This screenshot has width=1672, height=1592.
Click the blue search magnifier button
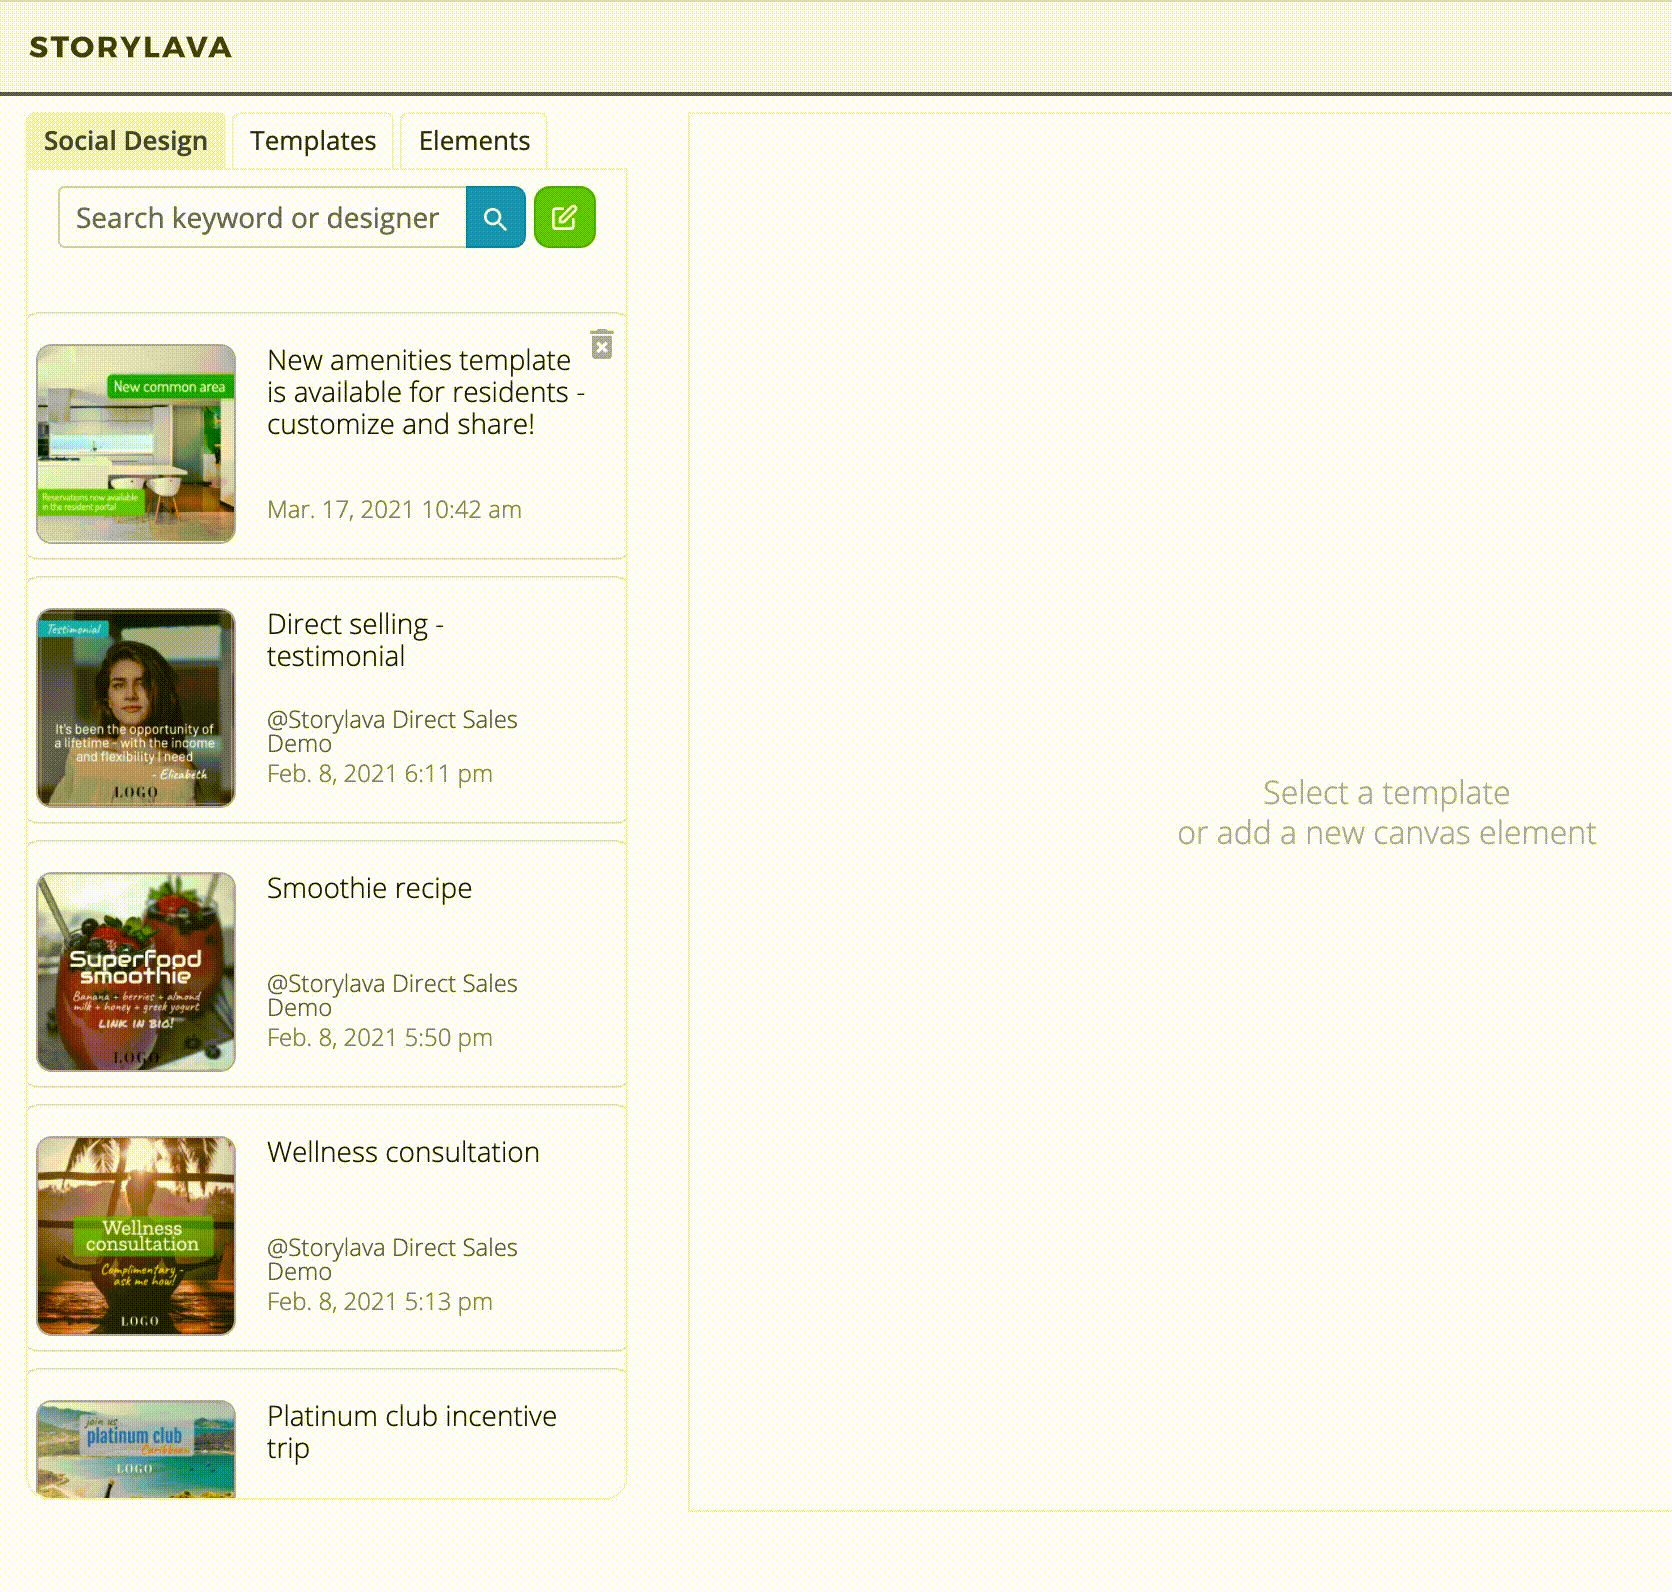[x=495, y=217]
